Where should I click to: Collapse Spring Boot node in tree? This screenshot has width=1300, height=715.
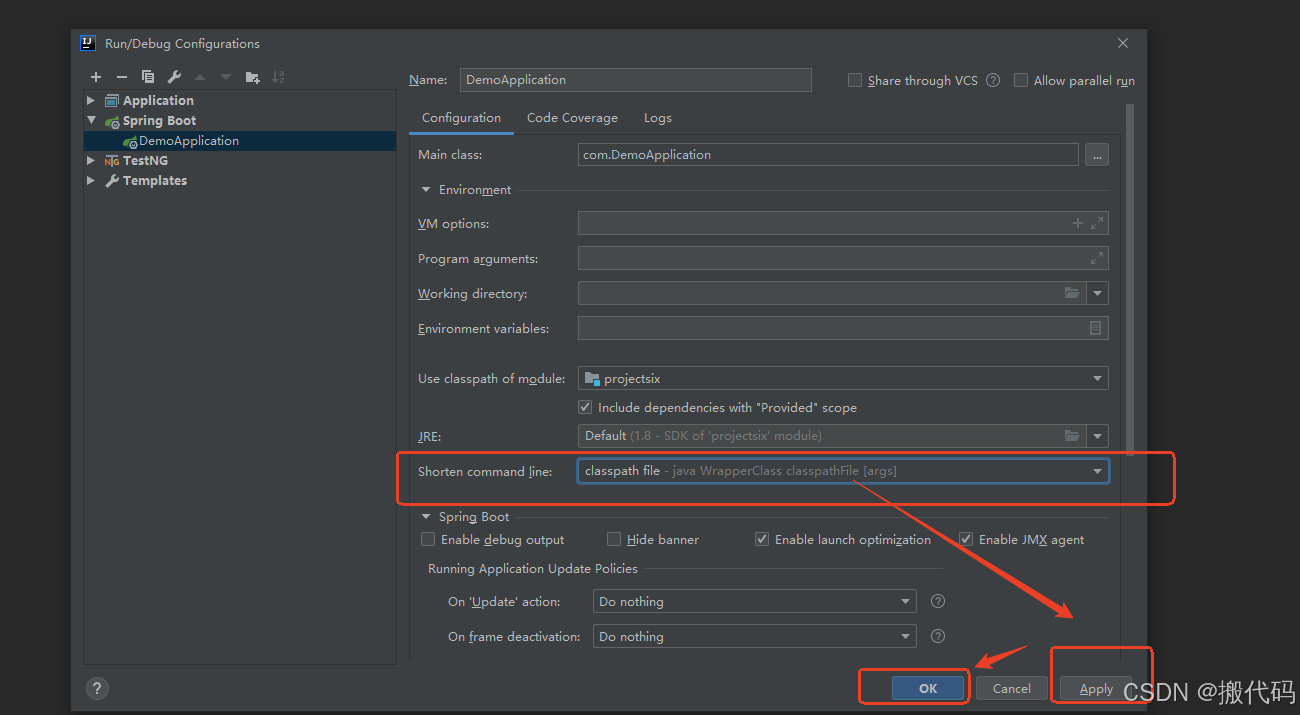pos(92,120)
